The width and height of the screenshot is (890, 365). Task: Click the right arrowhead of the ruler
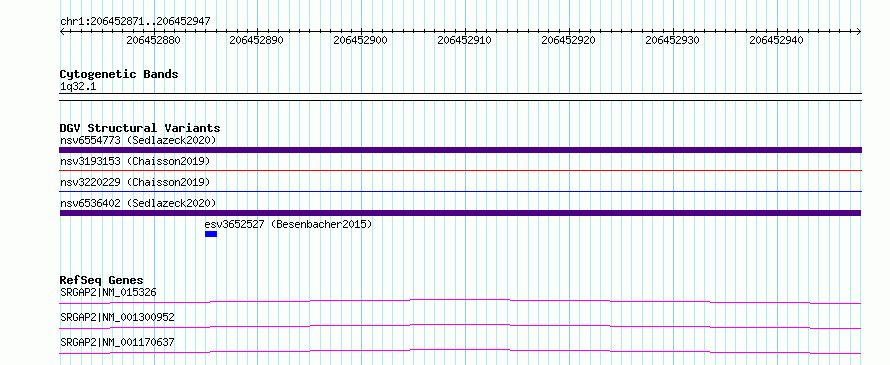[859, 32]
